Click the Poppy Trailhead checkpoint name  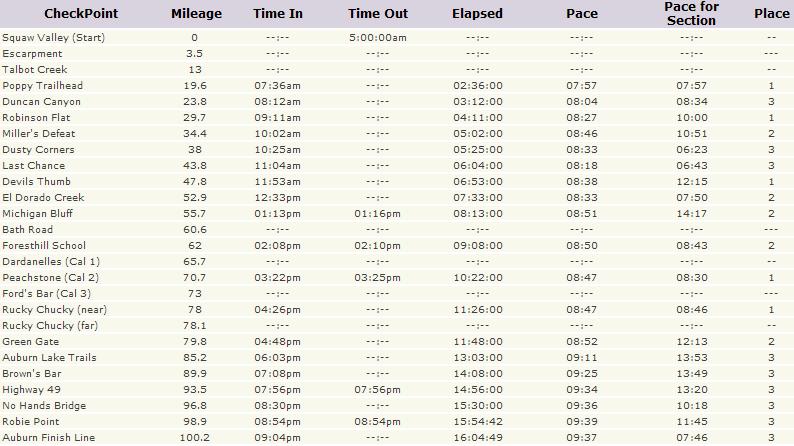[42, 86]
